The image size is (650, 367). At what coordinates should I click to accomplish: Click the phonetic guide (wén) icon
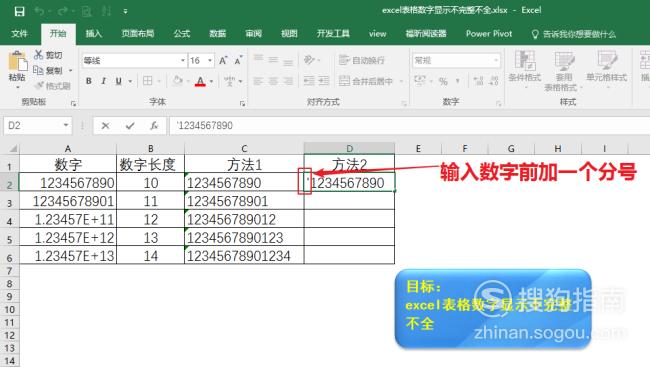tap(229, 81)
